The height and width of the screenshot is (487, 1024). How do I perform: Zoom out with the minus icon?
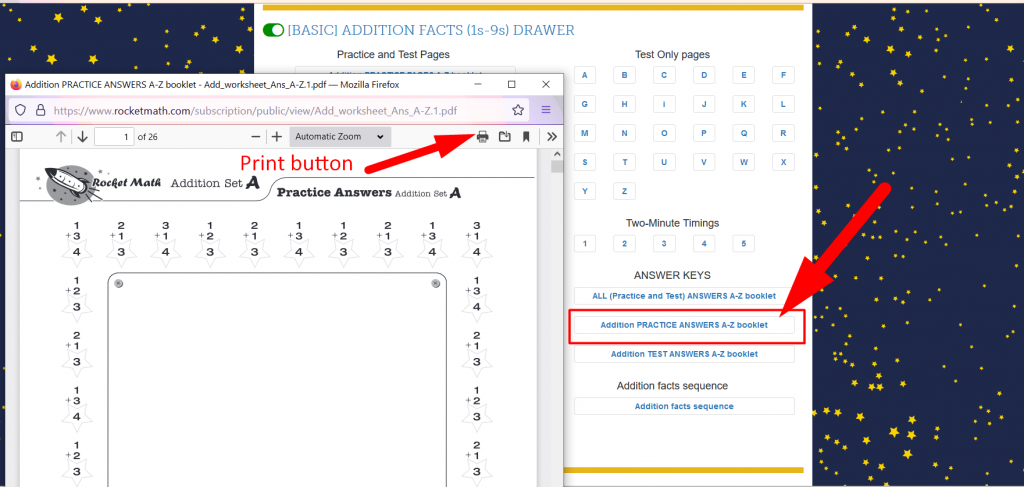click(256, 136)
